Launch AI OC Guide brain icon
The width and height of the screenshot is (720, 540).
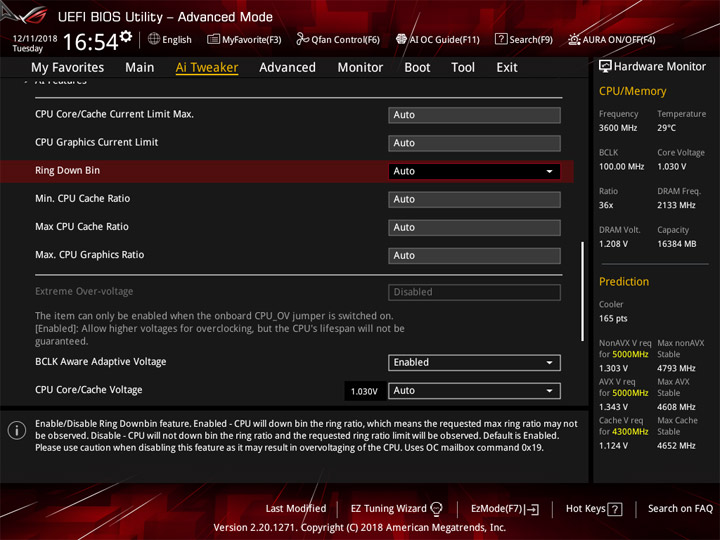point(401,39)
